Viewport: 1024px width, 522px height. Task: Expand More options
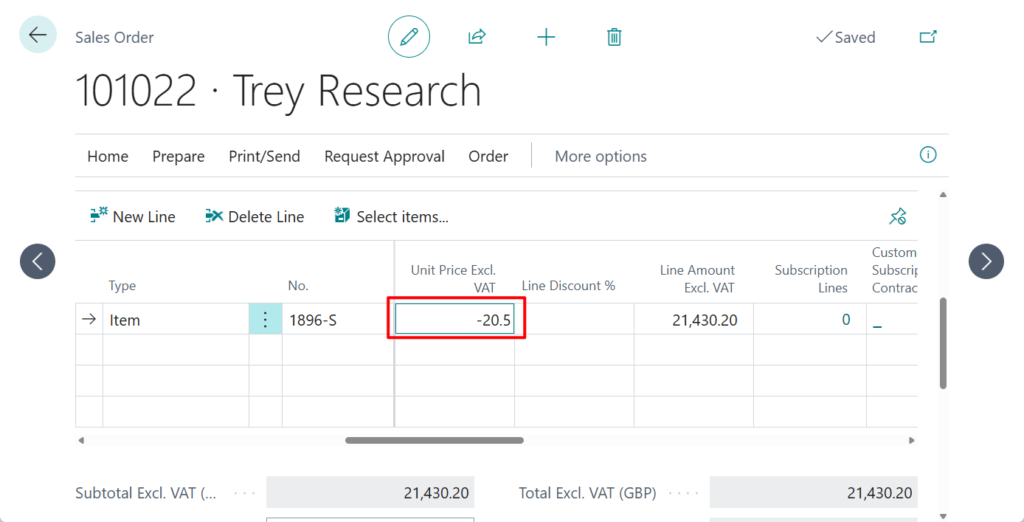[600, 156]
